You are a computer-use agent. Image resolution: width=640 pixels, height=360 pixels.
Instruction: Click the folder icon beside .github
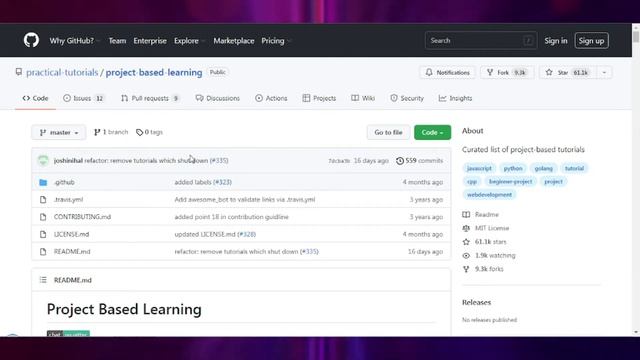click(43, 182)
